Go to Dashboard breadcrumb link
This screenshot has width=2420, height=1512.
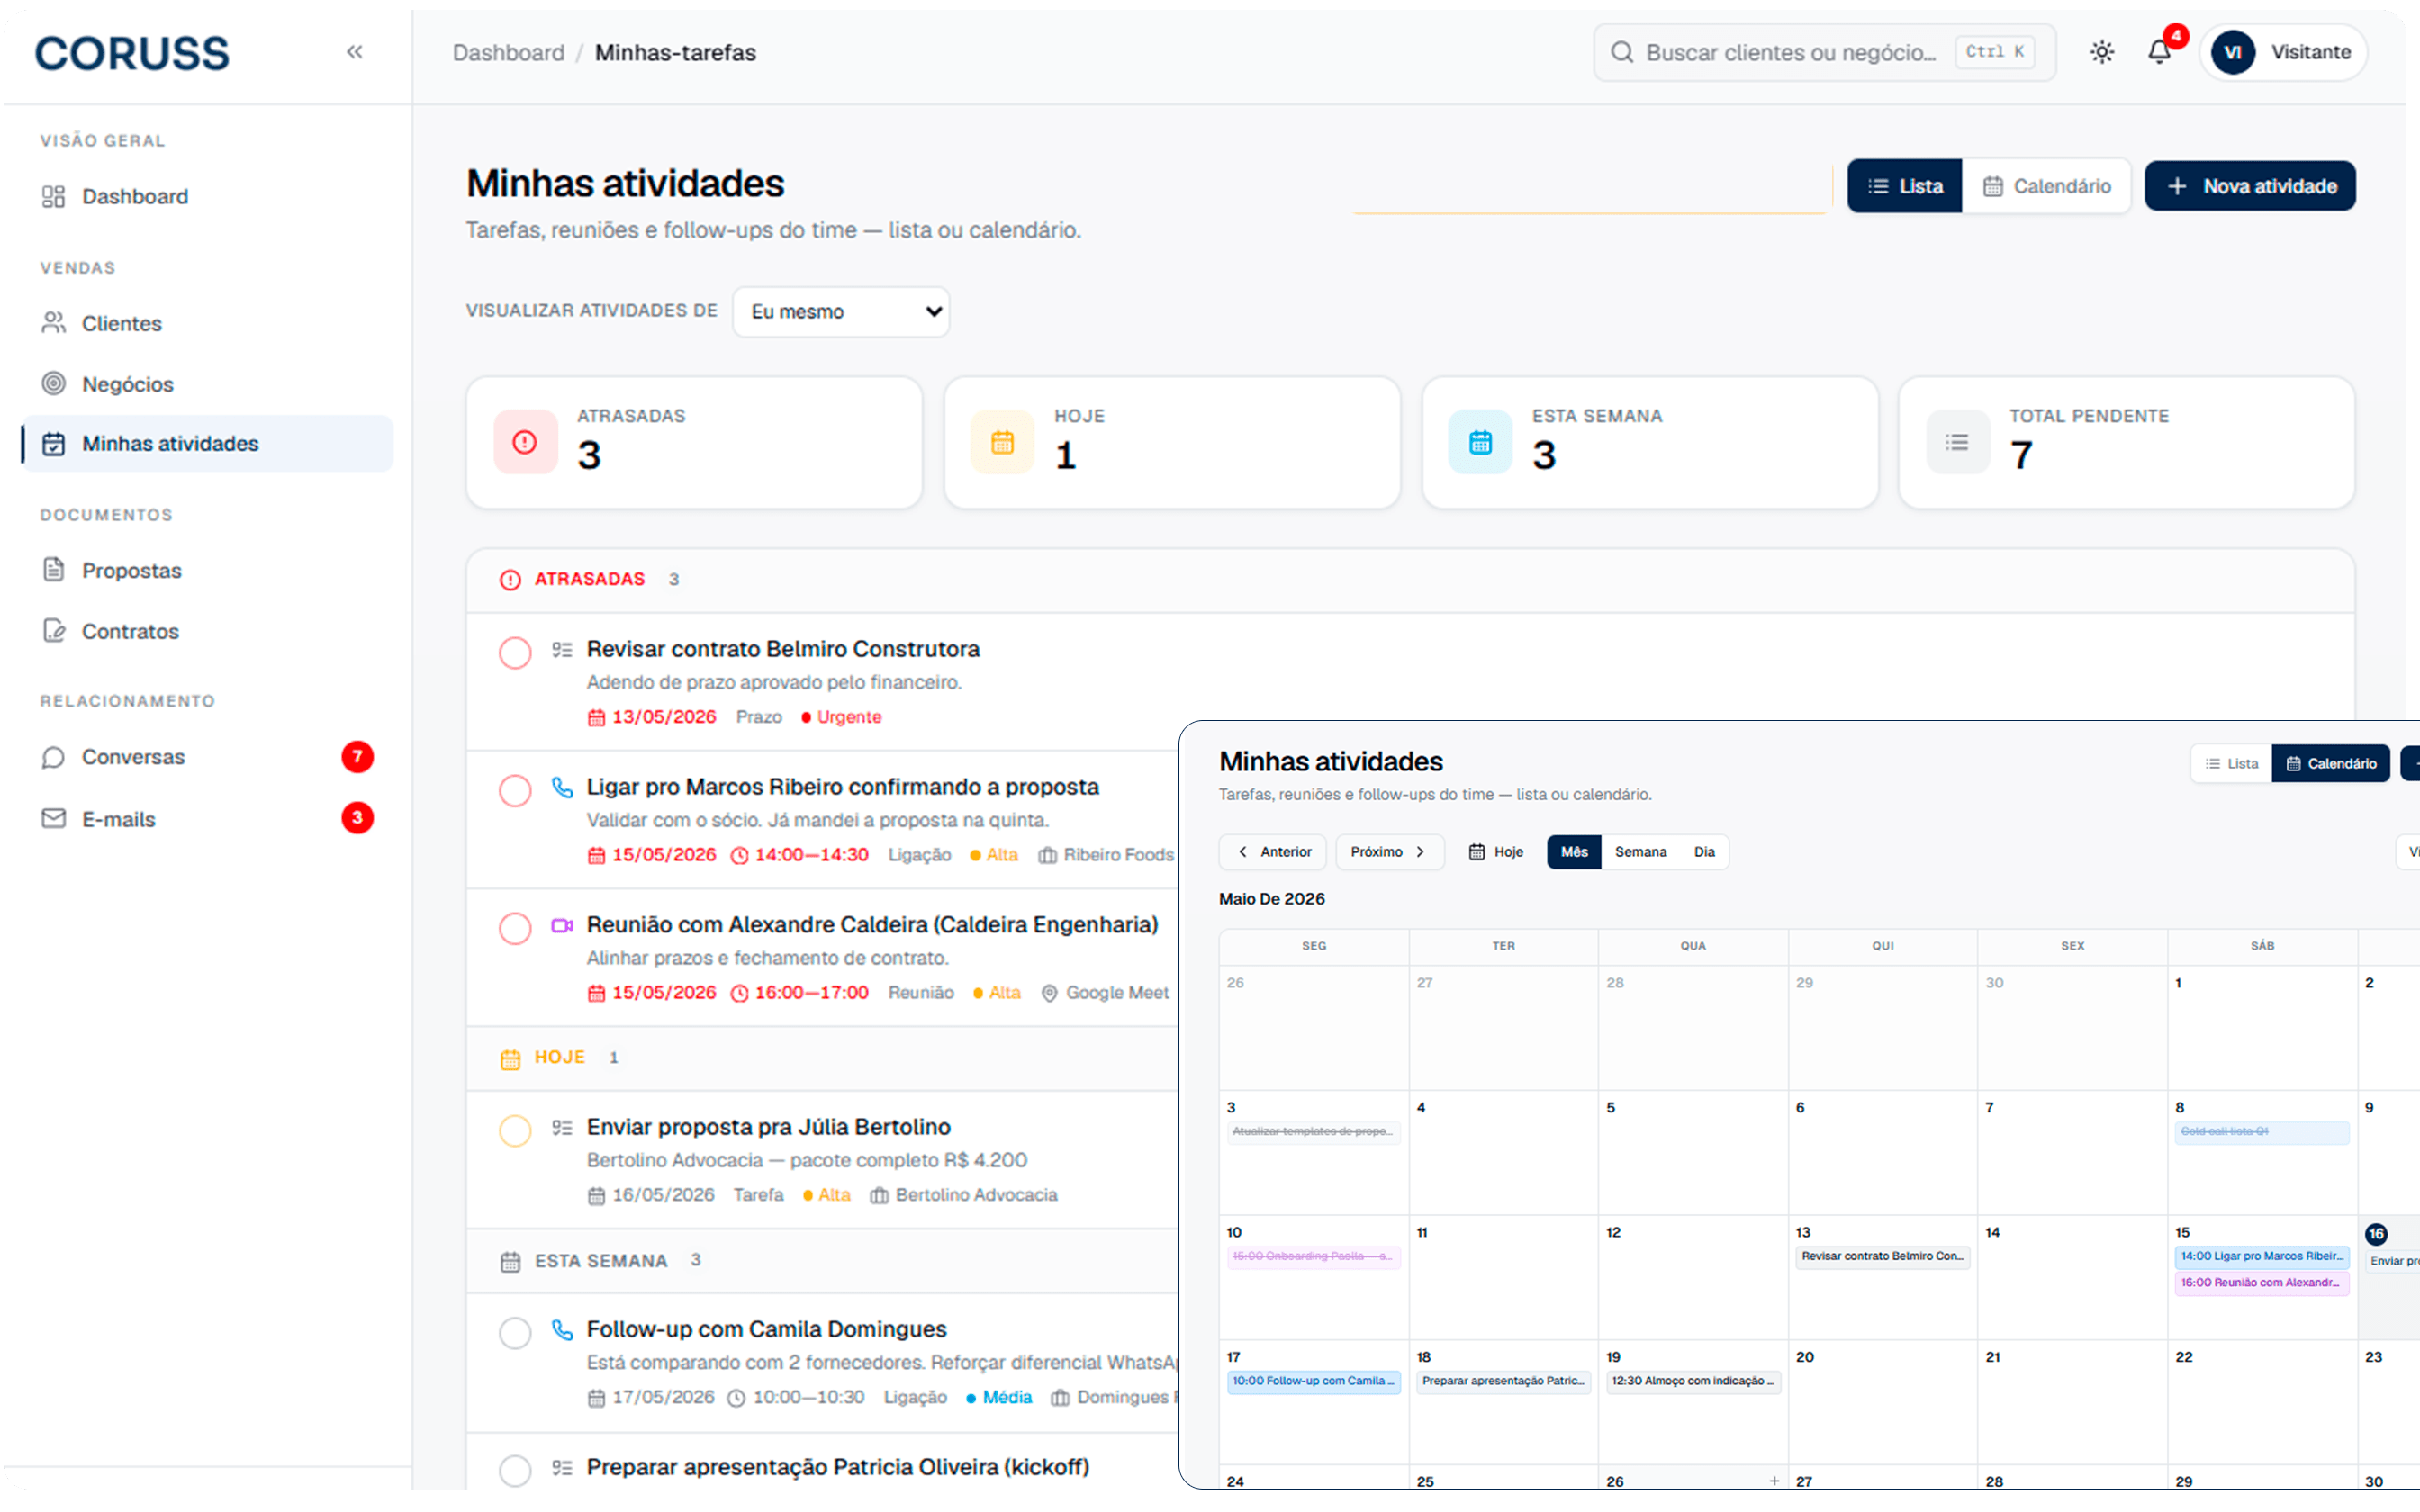(508, 53)
